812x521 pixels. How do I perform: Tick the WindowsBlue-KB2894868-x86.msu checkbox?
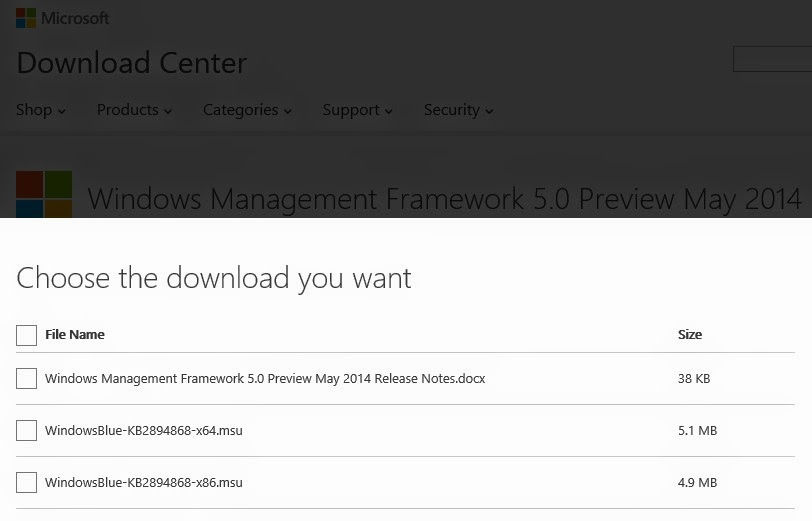point(26,483)
